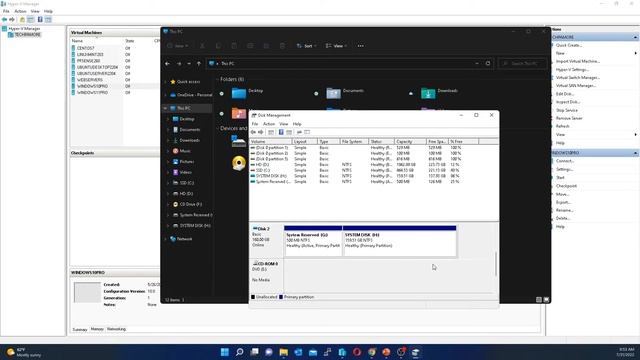Expand the New submenu arrow in Actions pane
The image size is (640, 360).
click(636, 53)
